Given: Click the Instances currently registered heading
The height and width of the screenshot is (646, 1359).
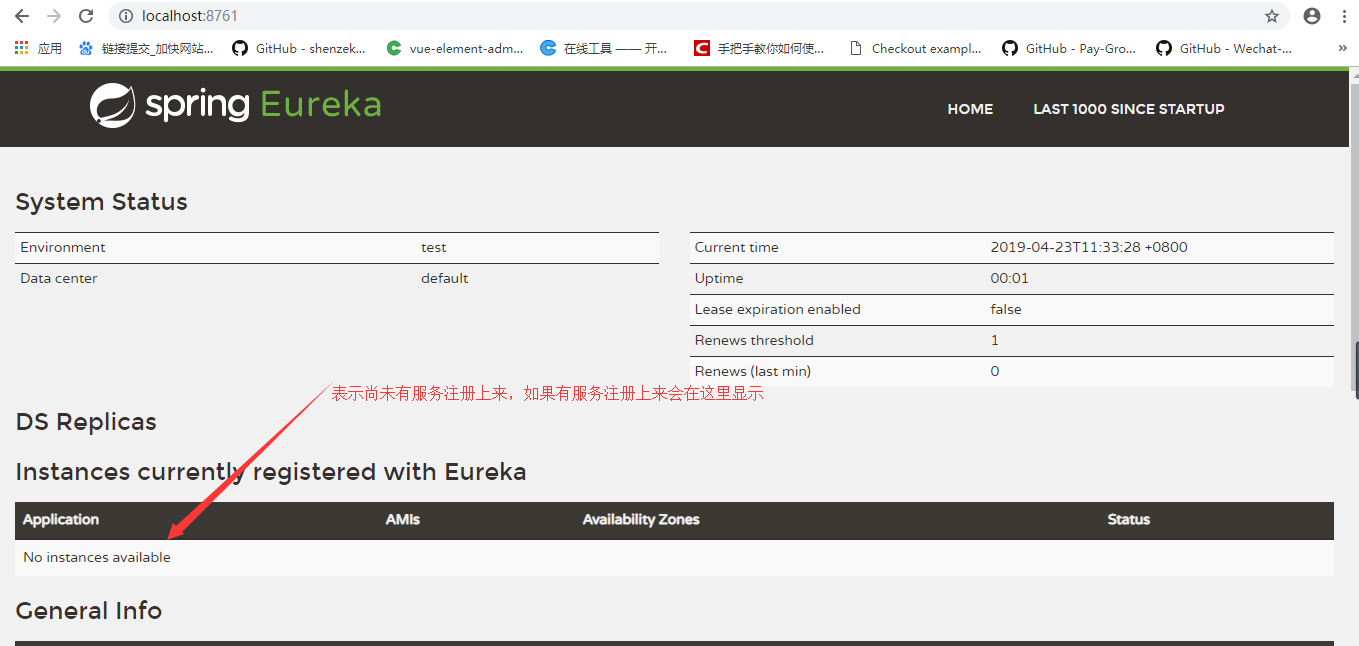Looking at the screenshot, I should tap(271, 472).
